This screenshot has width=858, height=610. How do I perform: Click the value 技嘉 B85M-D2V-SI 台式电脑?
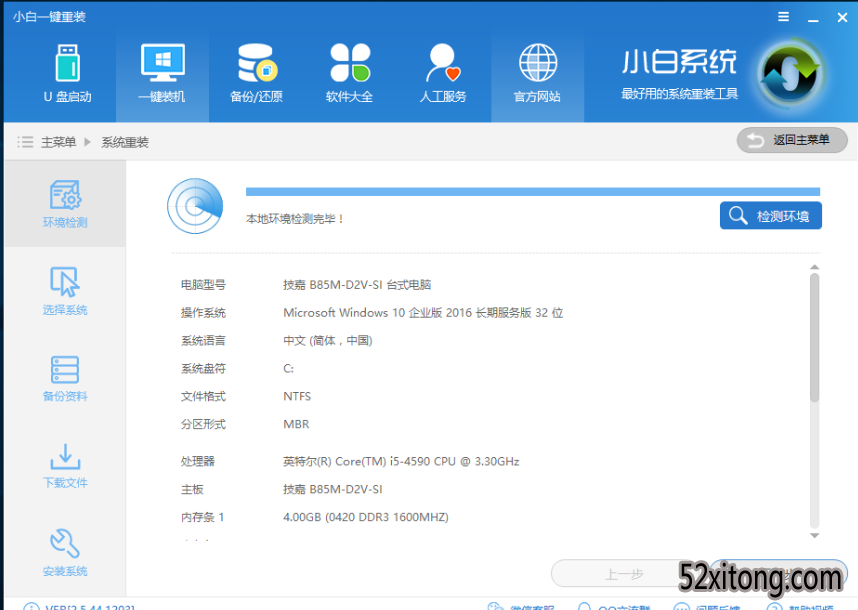[357, 284]
